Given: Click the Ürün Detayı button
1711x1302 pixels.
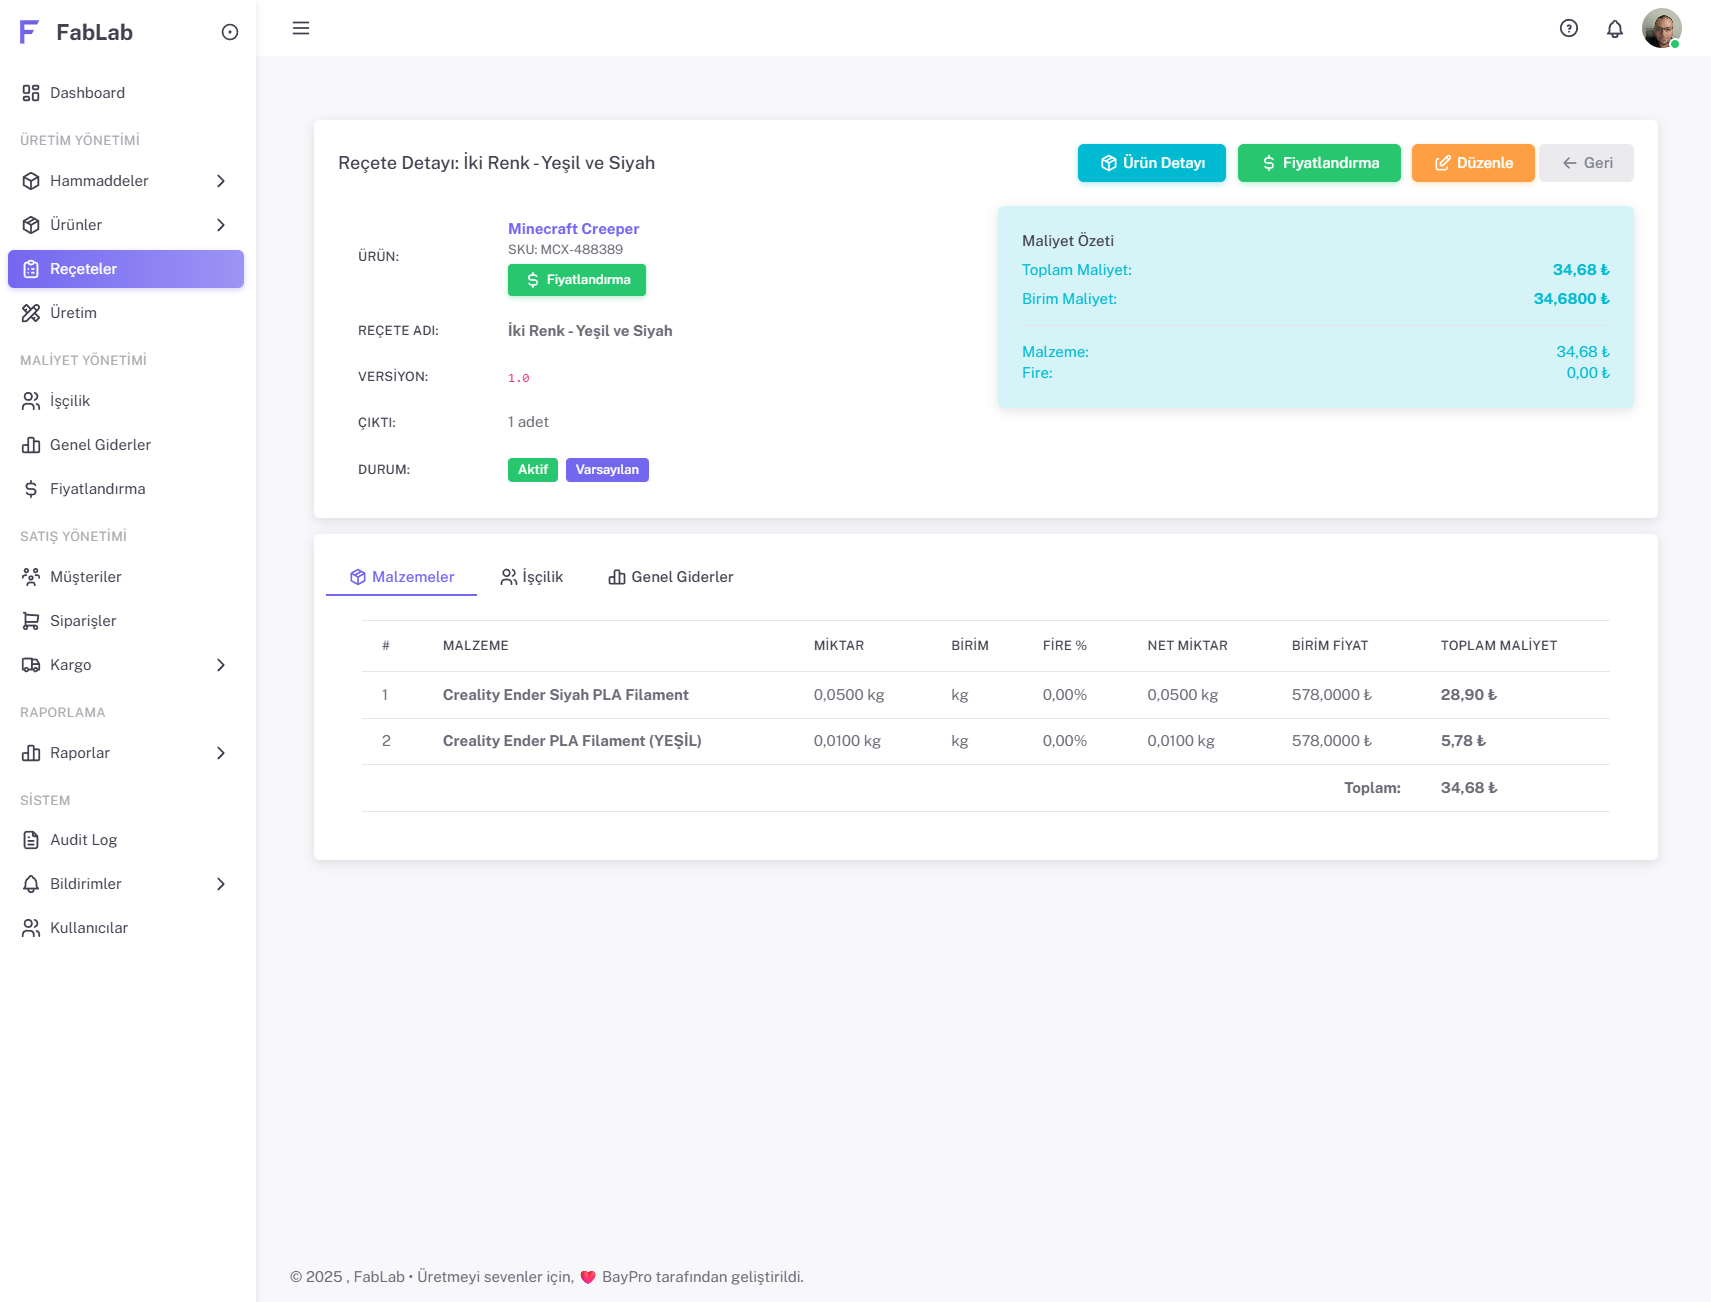Looking at the screenshot, I should coord(1151,163).
